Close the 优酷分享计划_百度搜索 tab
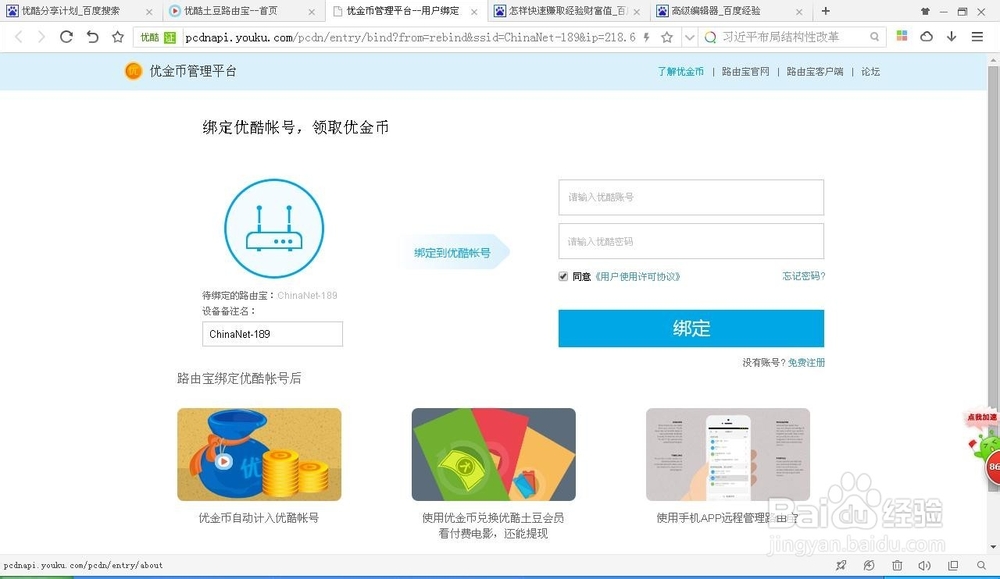This screenshot has width=1000, height=579. coord(149,12)
